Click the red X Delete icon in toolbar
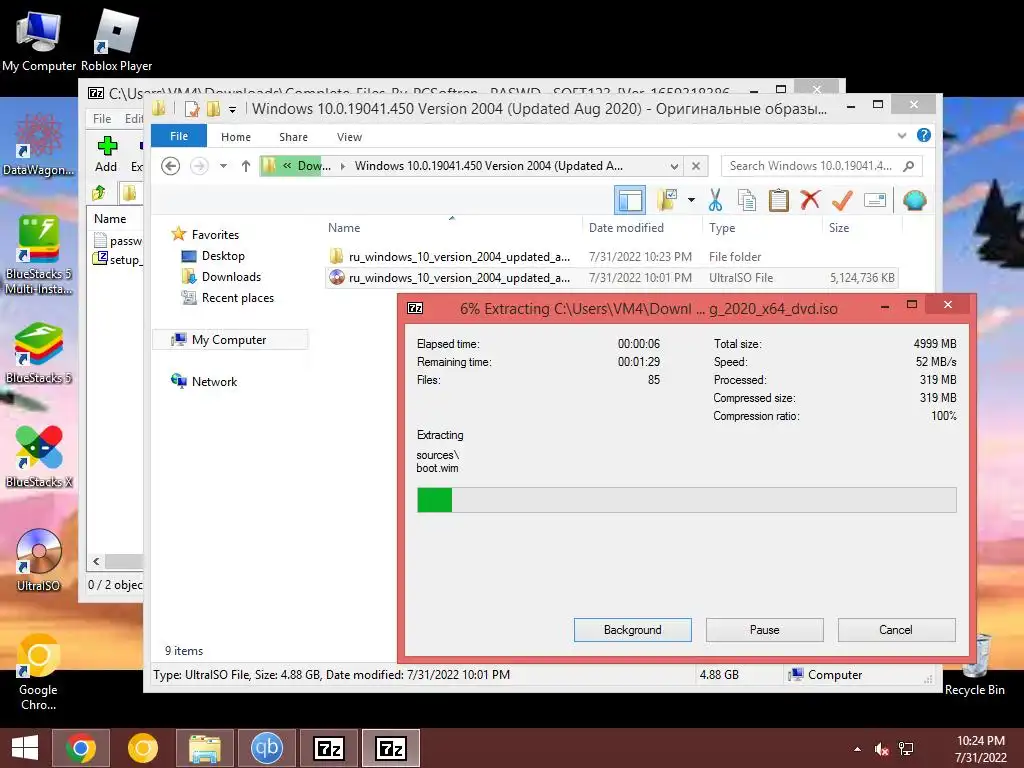1024x768 pixels. click(810, 200)
